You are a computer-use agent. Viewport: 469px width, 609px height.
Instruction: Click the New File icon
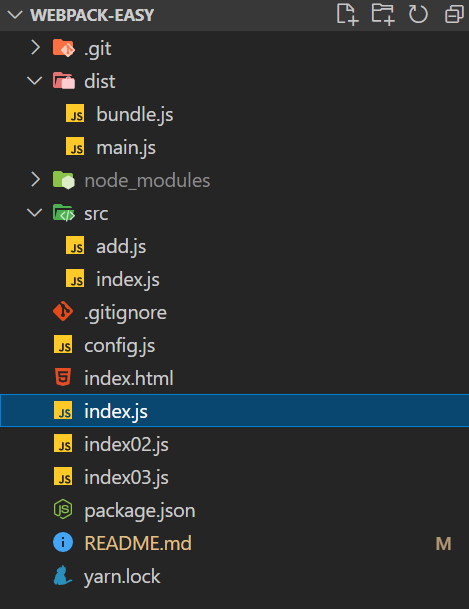tap(347, 15)
